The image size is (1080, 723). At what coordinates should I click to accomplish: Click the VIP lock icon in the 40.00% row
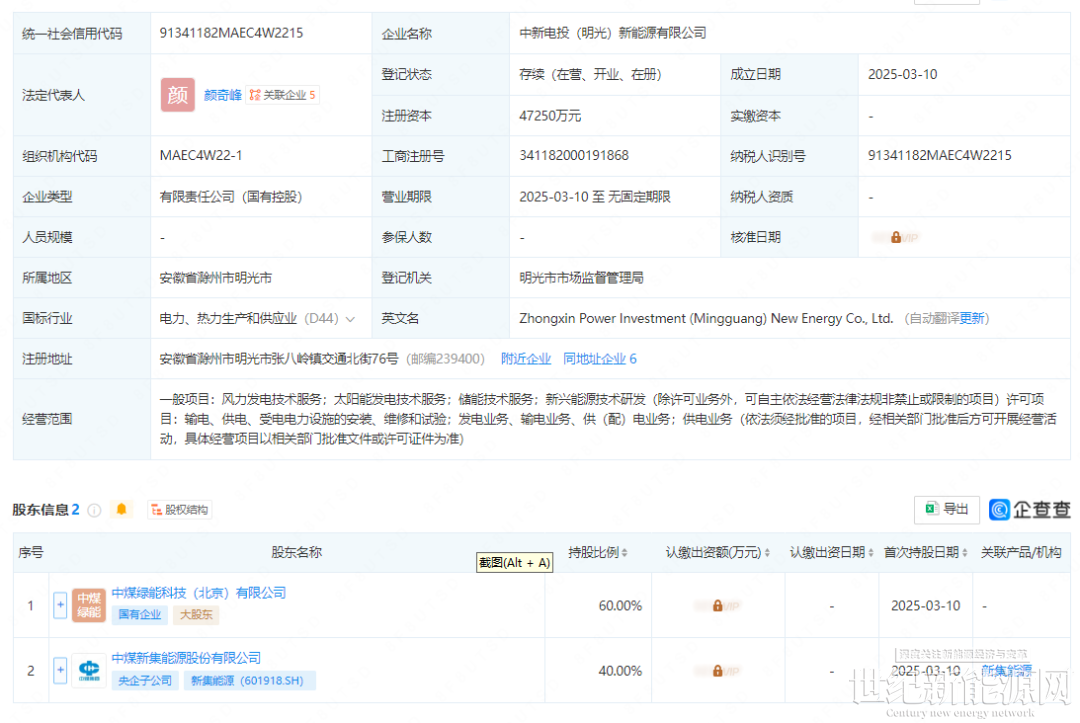[x=718, y=671]
